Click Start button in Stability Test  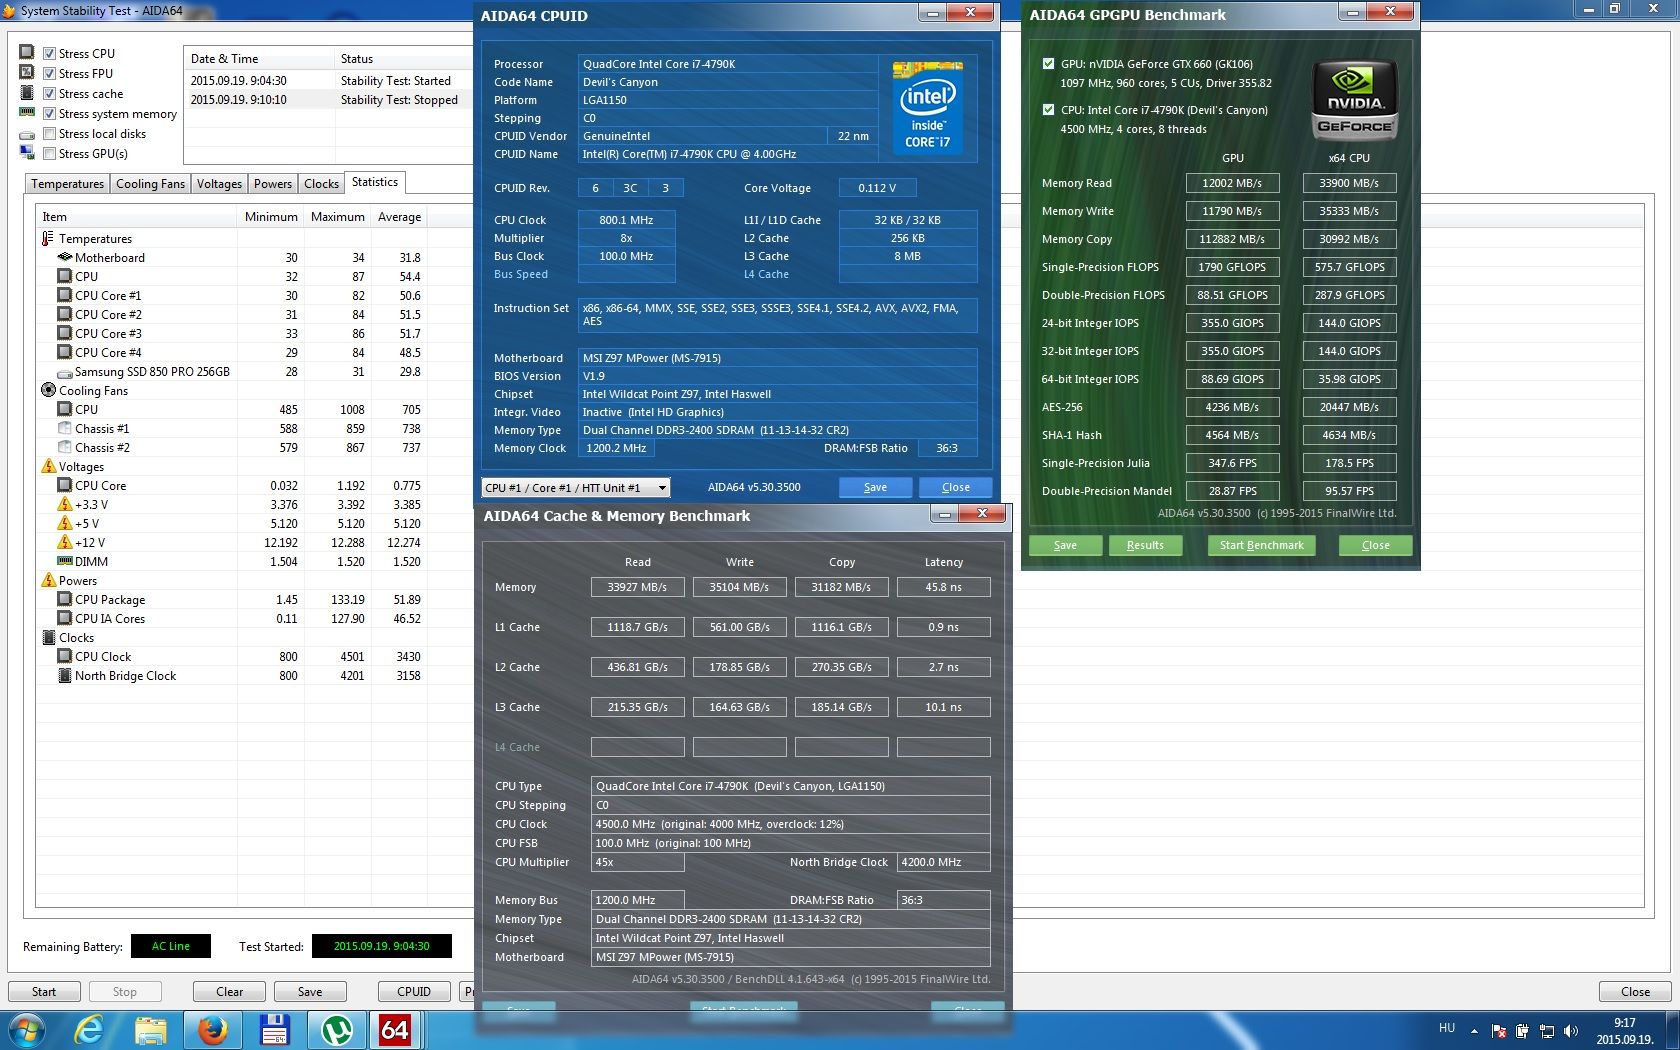coord(44,992)
